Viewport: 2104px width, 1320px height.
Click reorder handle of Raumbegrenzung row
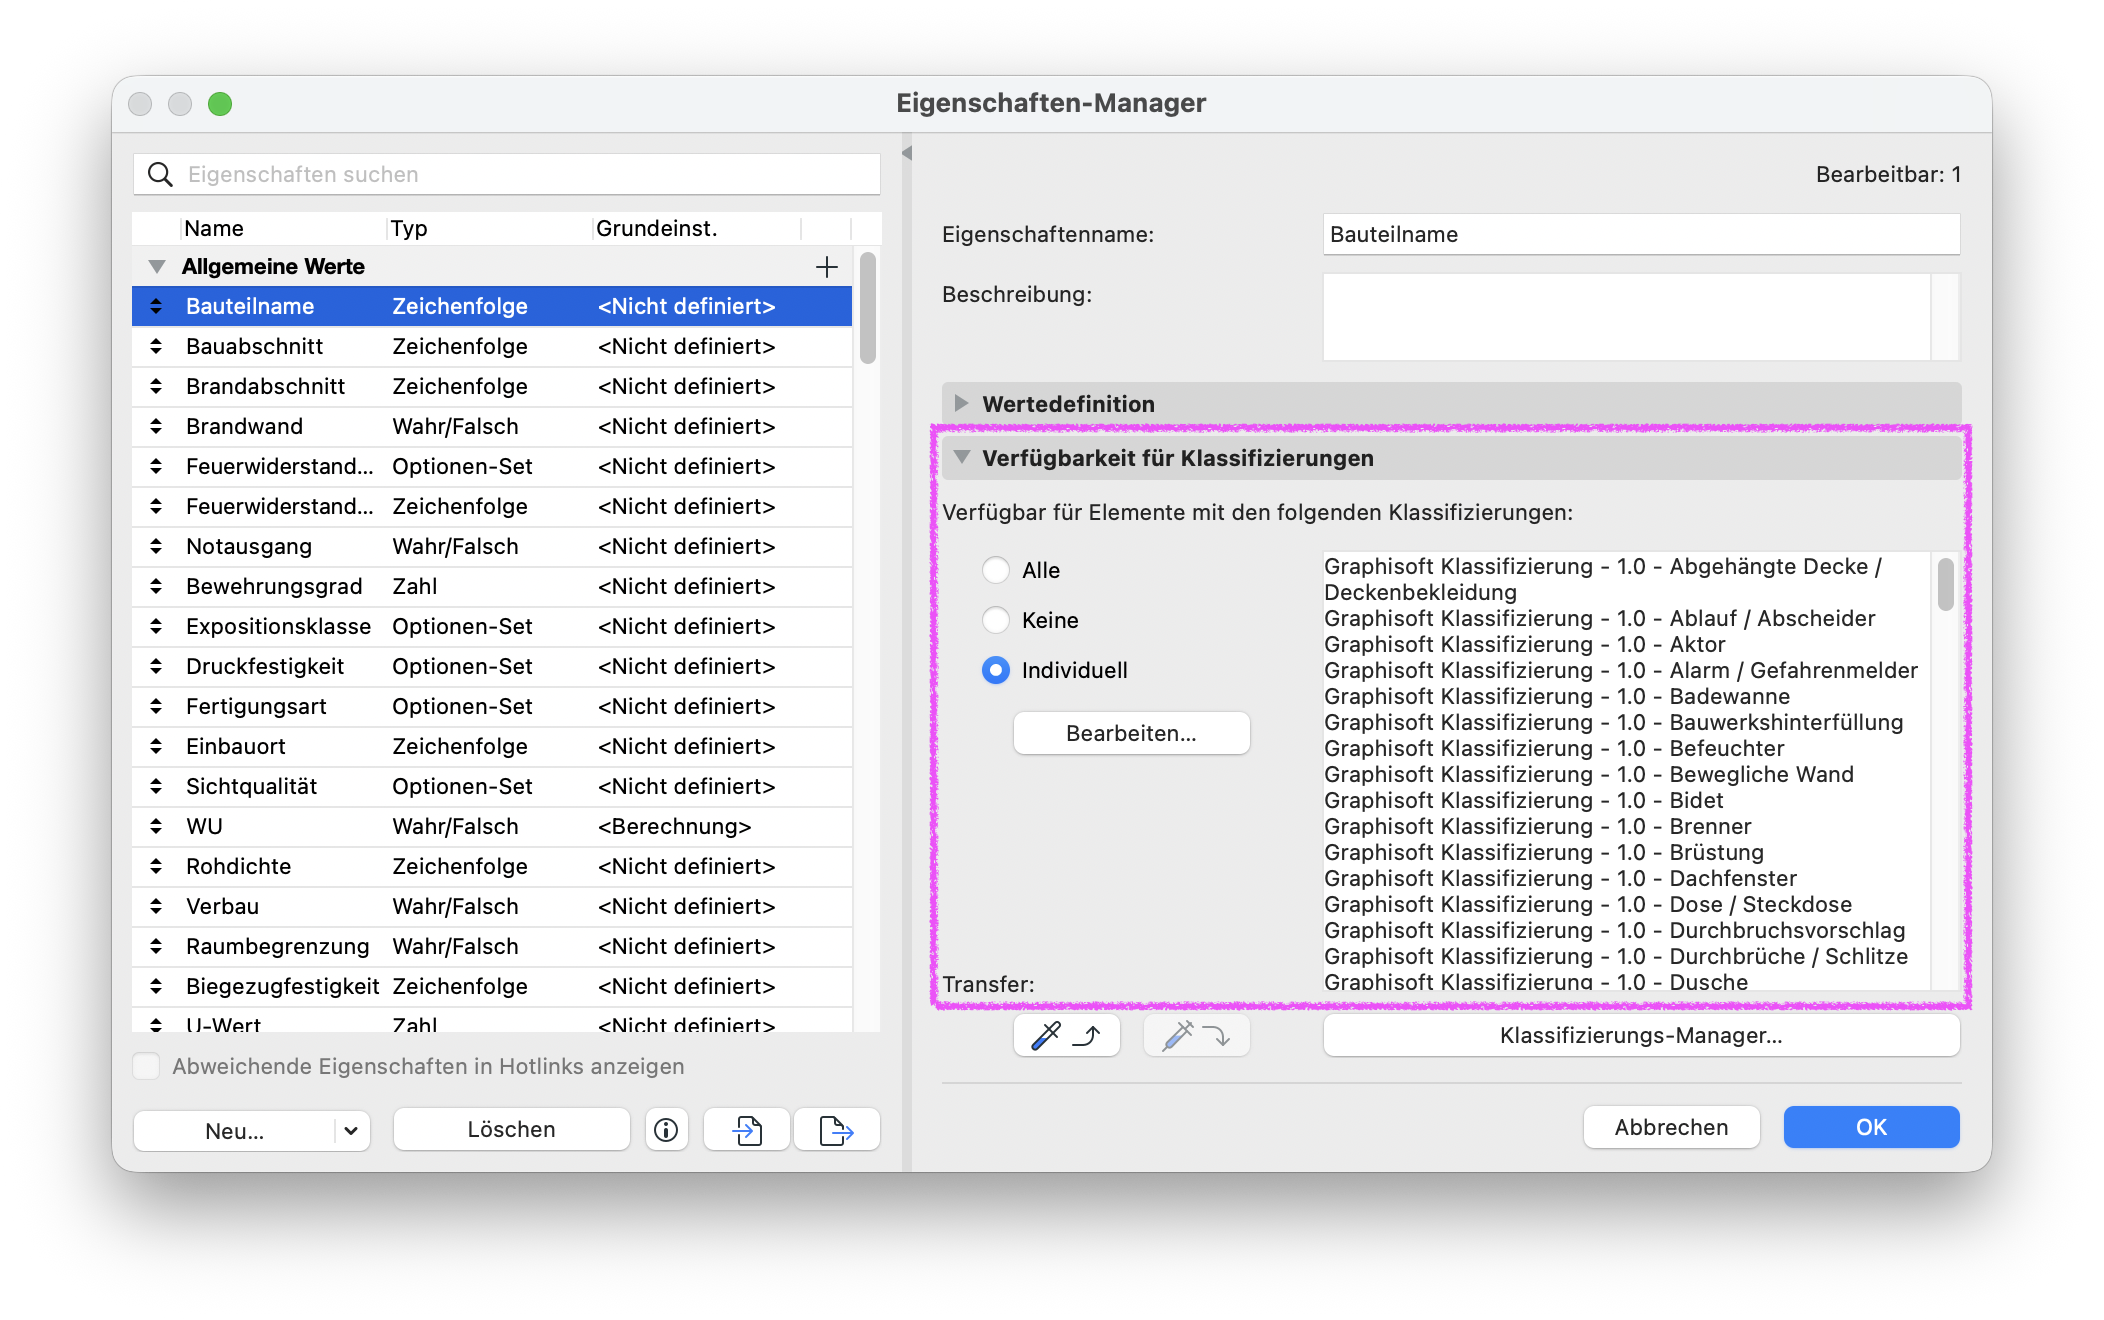click(156, 946)
